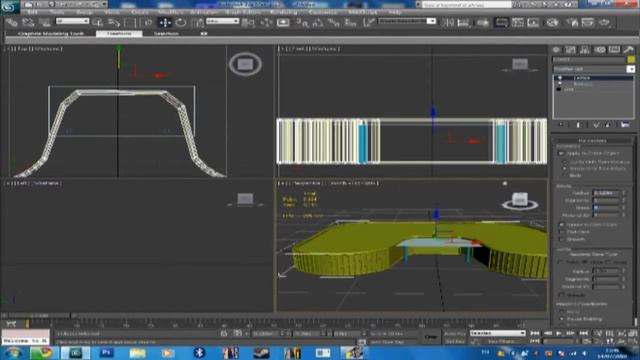
Task: Click the Unlink Selection tool
Action: click(28, 22)
